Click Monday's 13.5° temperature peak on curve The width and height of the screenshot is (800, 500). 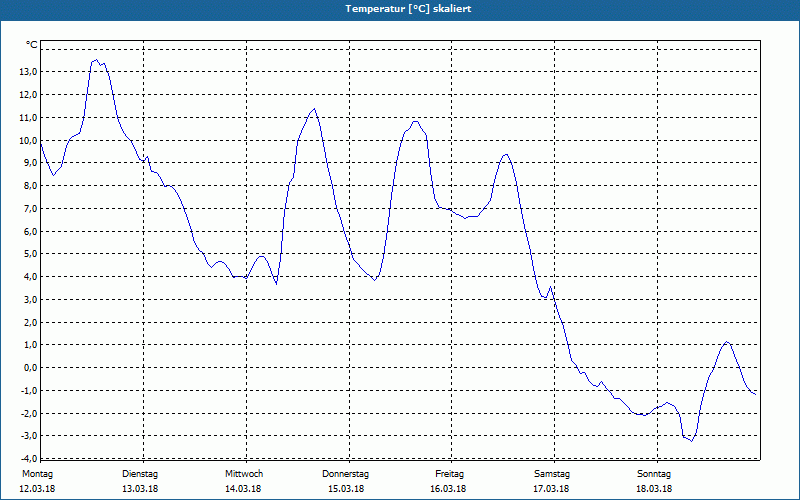coord(96,60)
